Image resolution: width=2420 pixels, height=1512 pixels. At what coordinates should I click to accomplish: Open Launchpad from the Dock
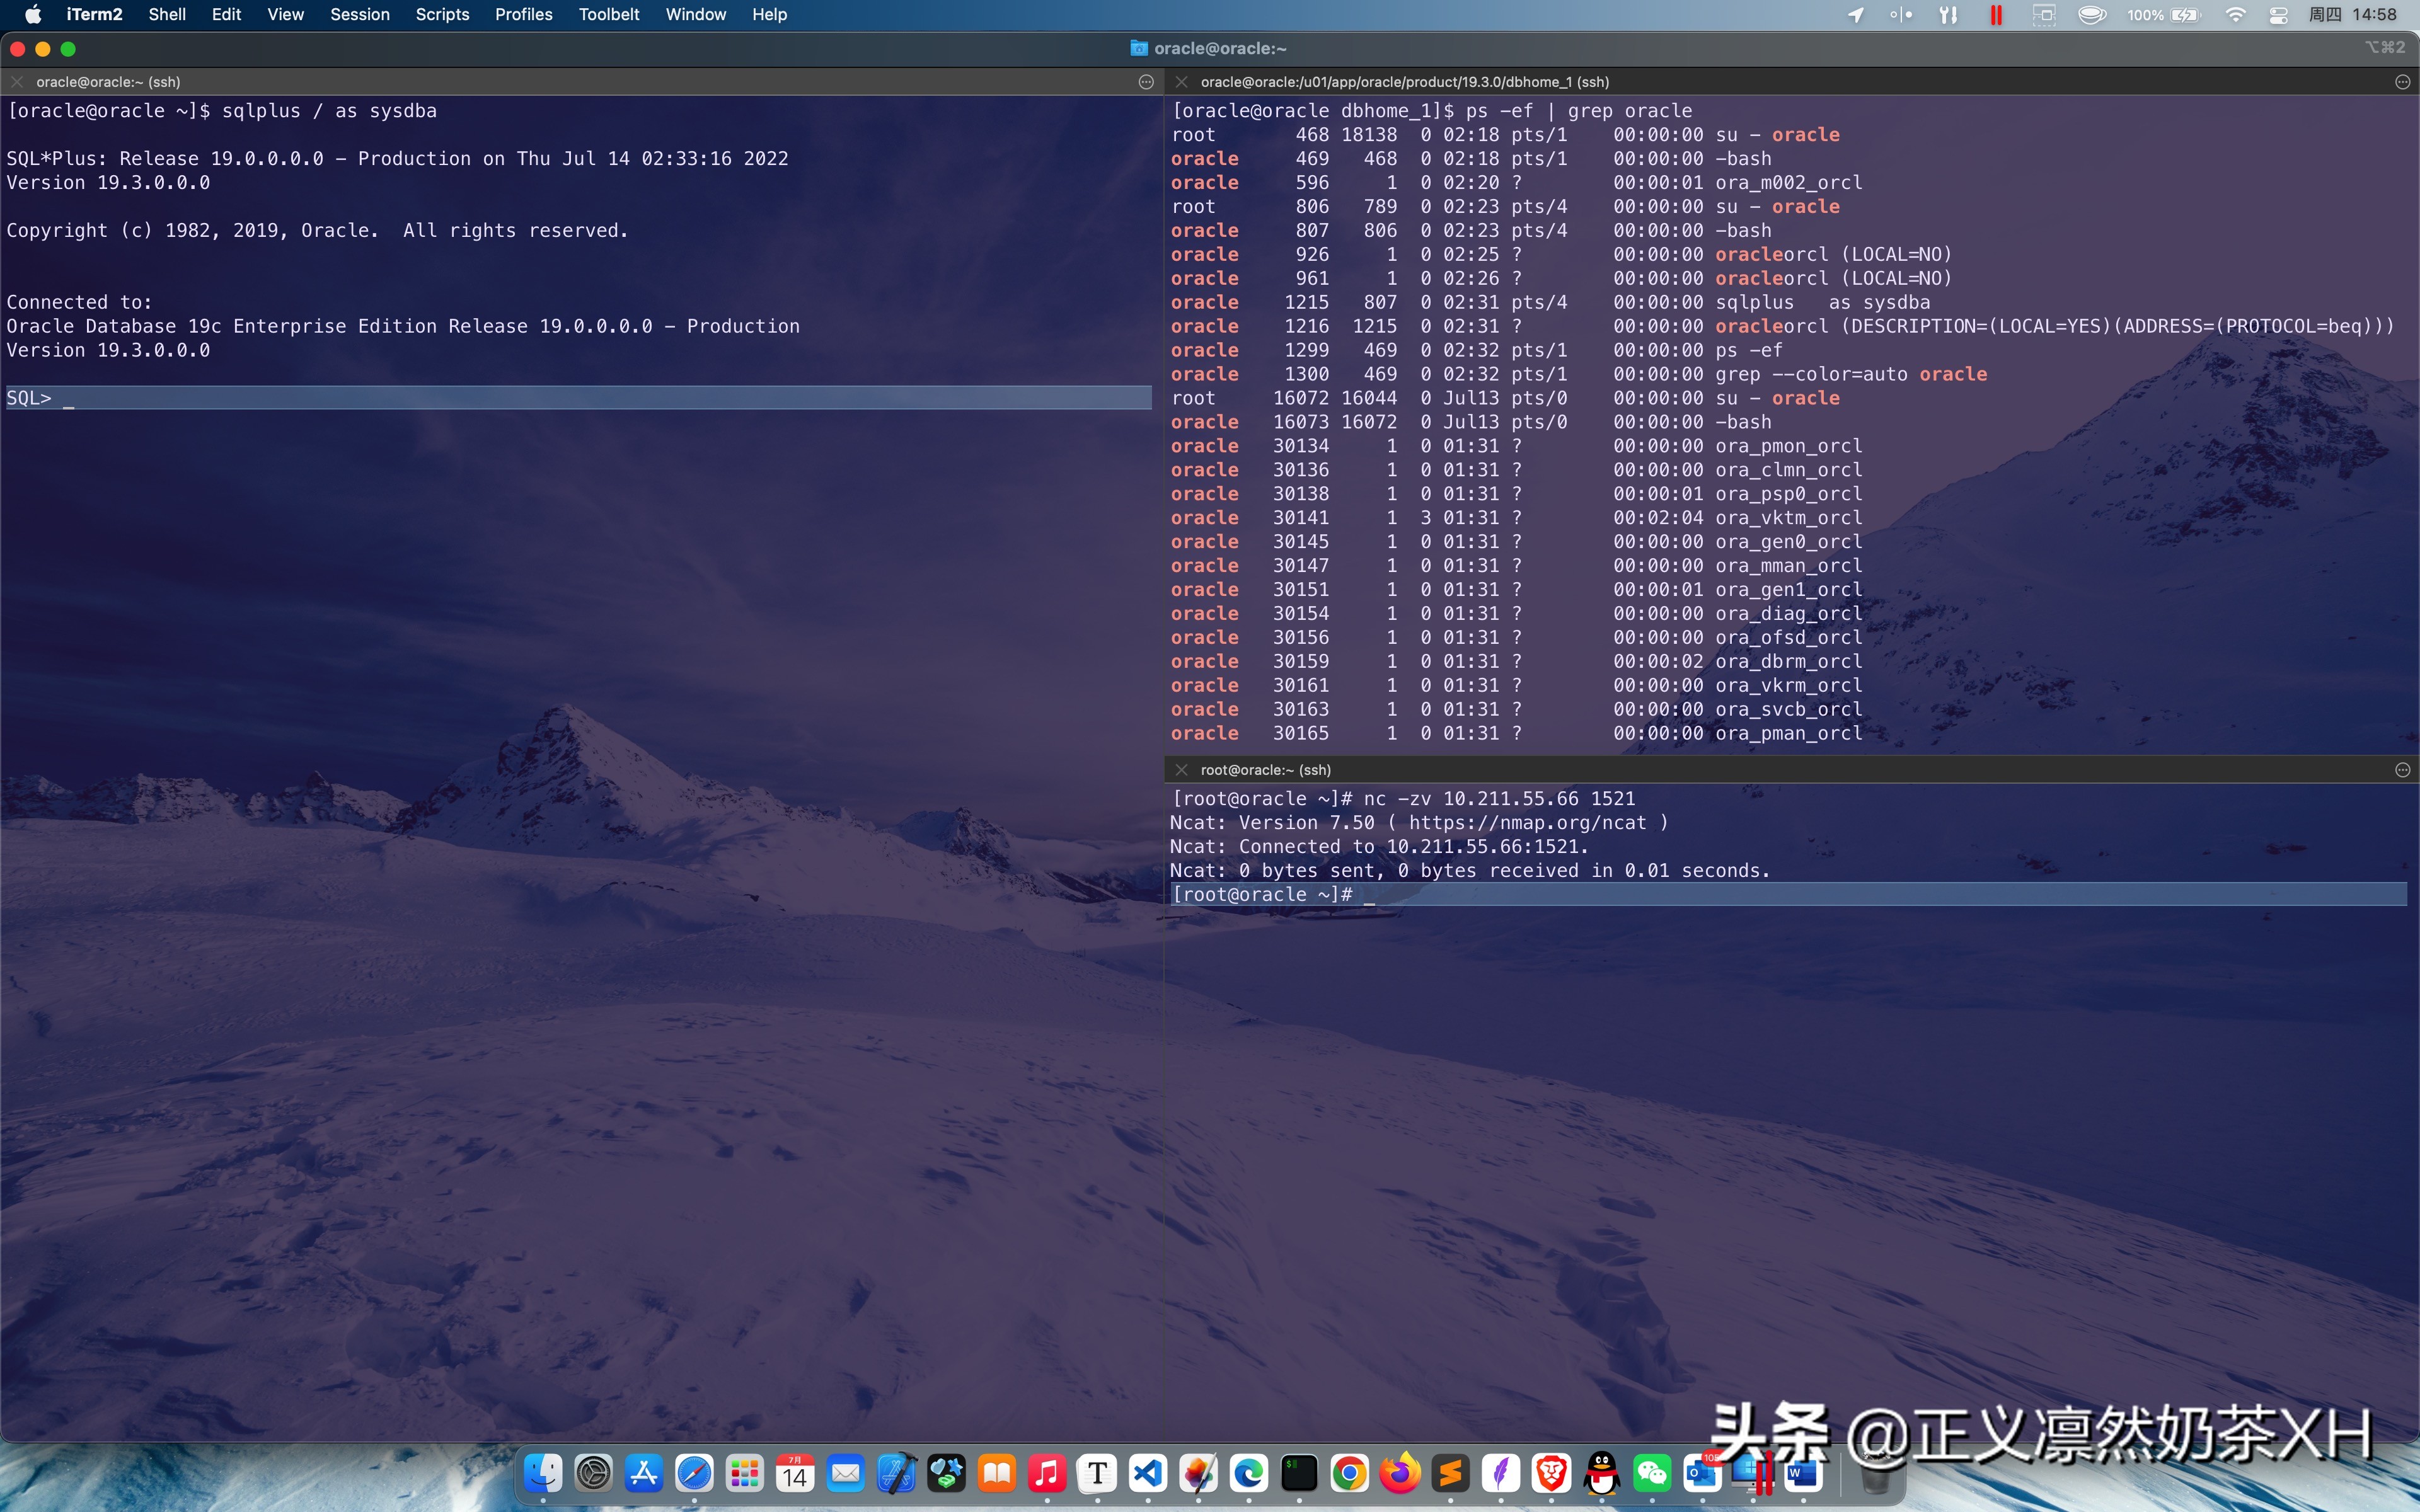click(x=745, y=1473)
